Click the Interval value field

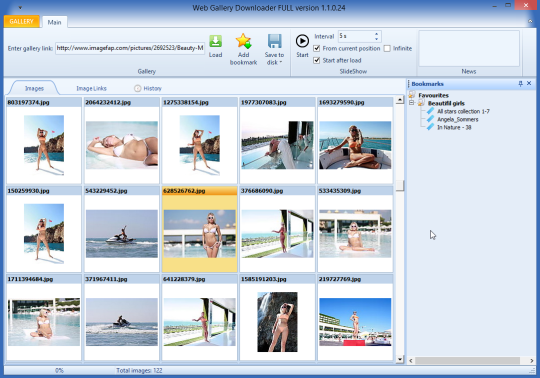355,36
